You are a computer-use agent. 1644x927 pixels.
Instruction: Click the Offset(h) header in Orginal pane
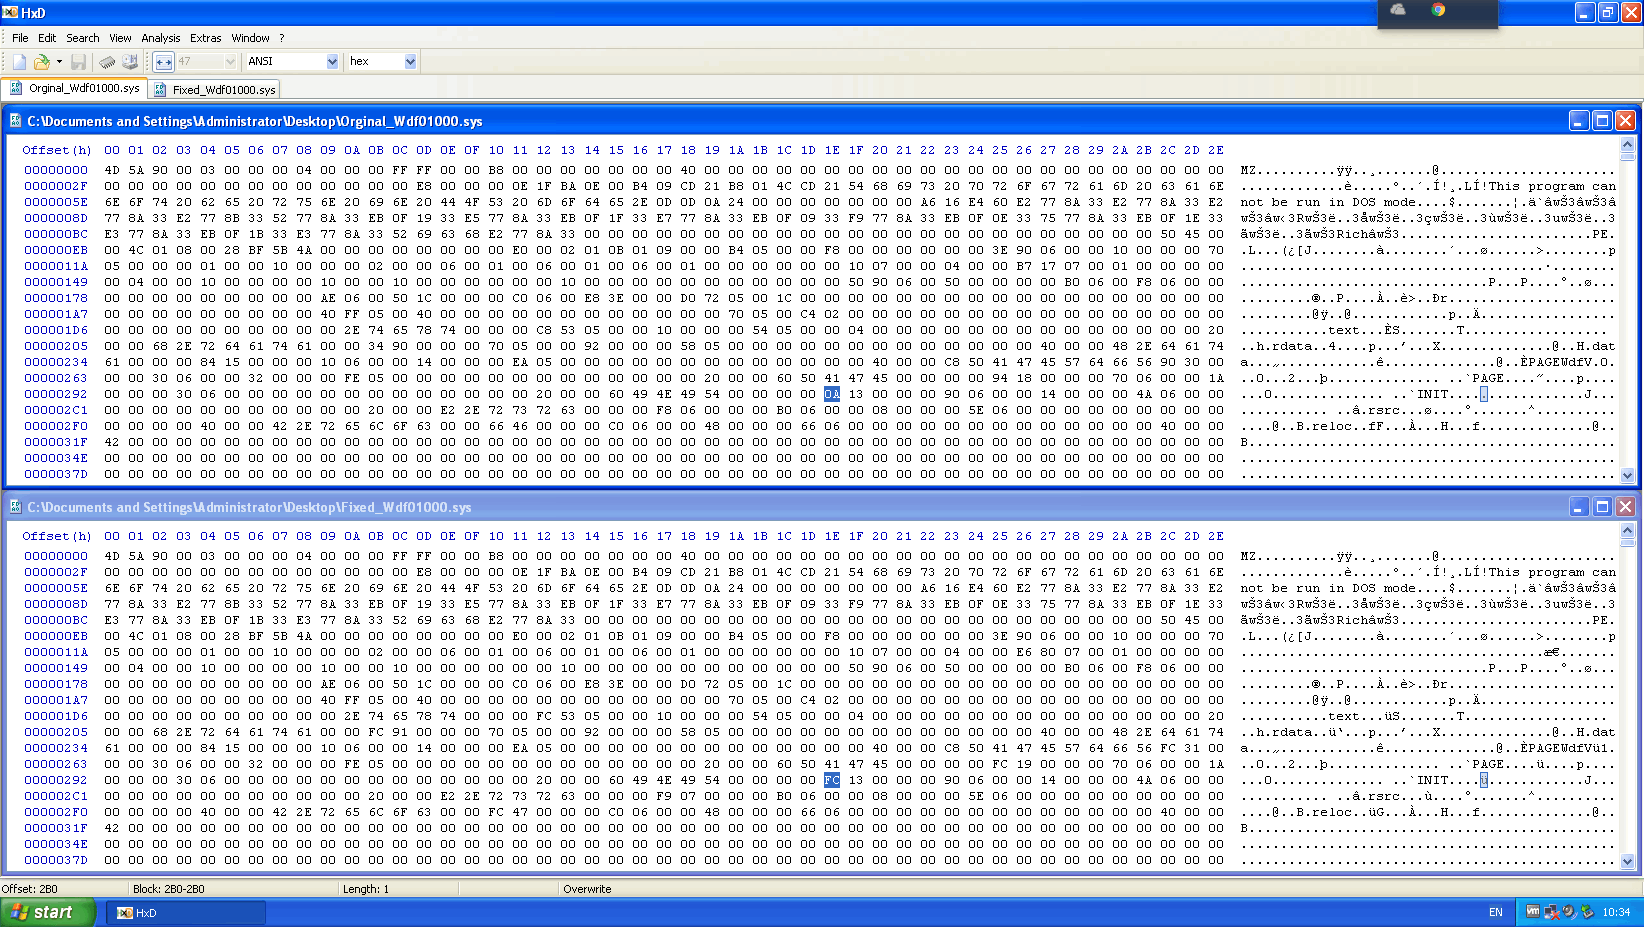click(x=57, y=150)
